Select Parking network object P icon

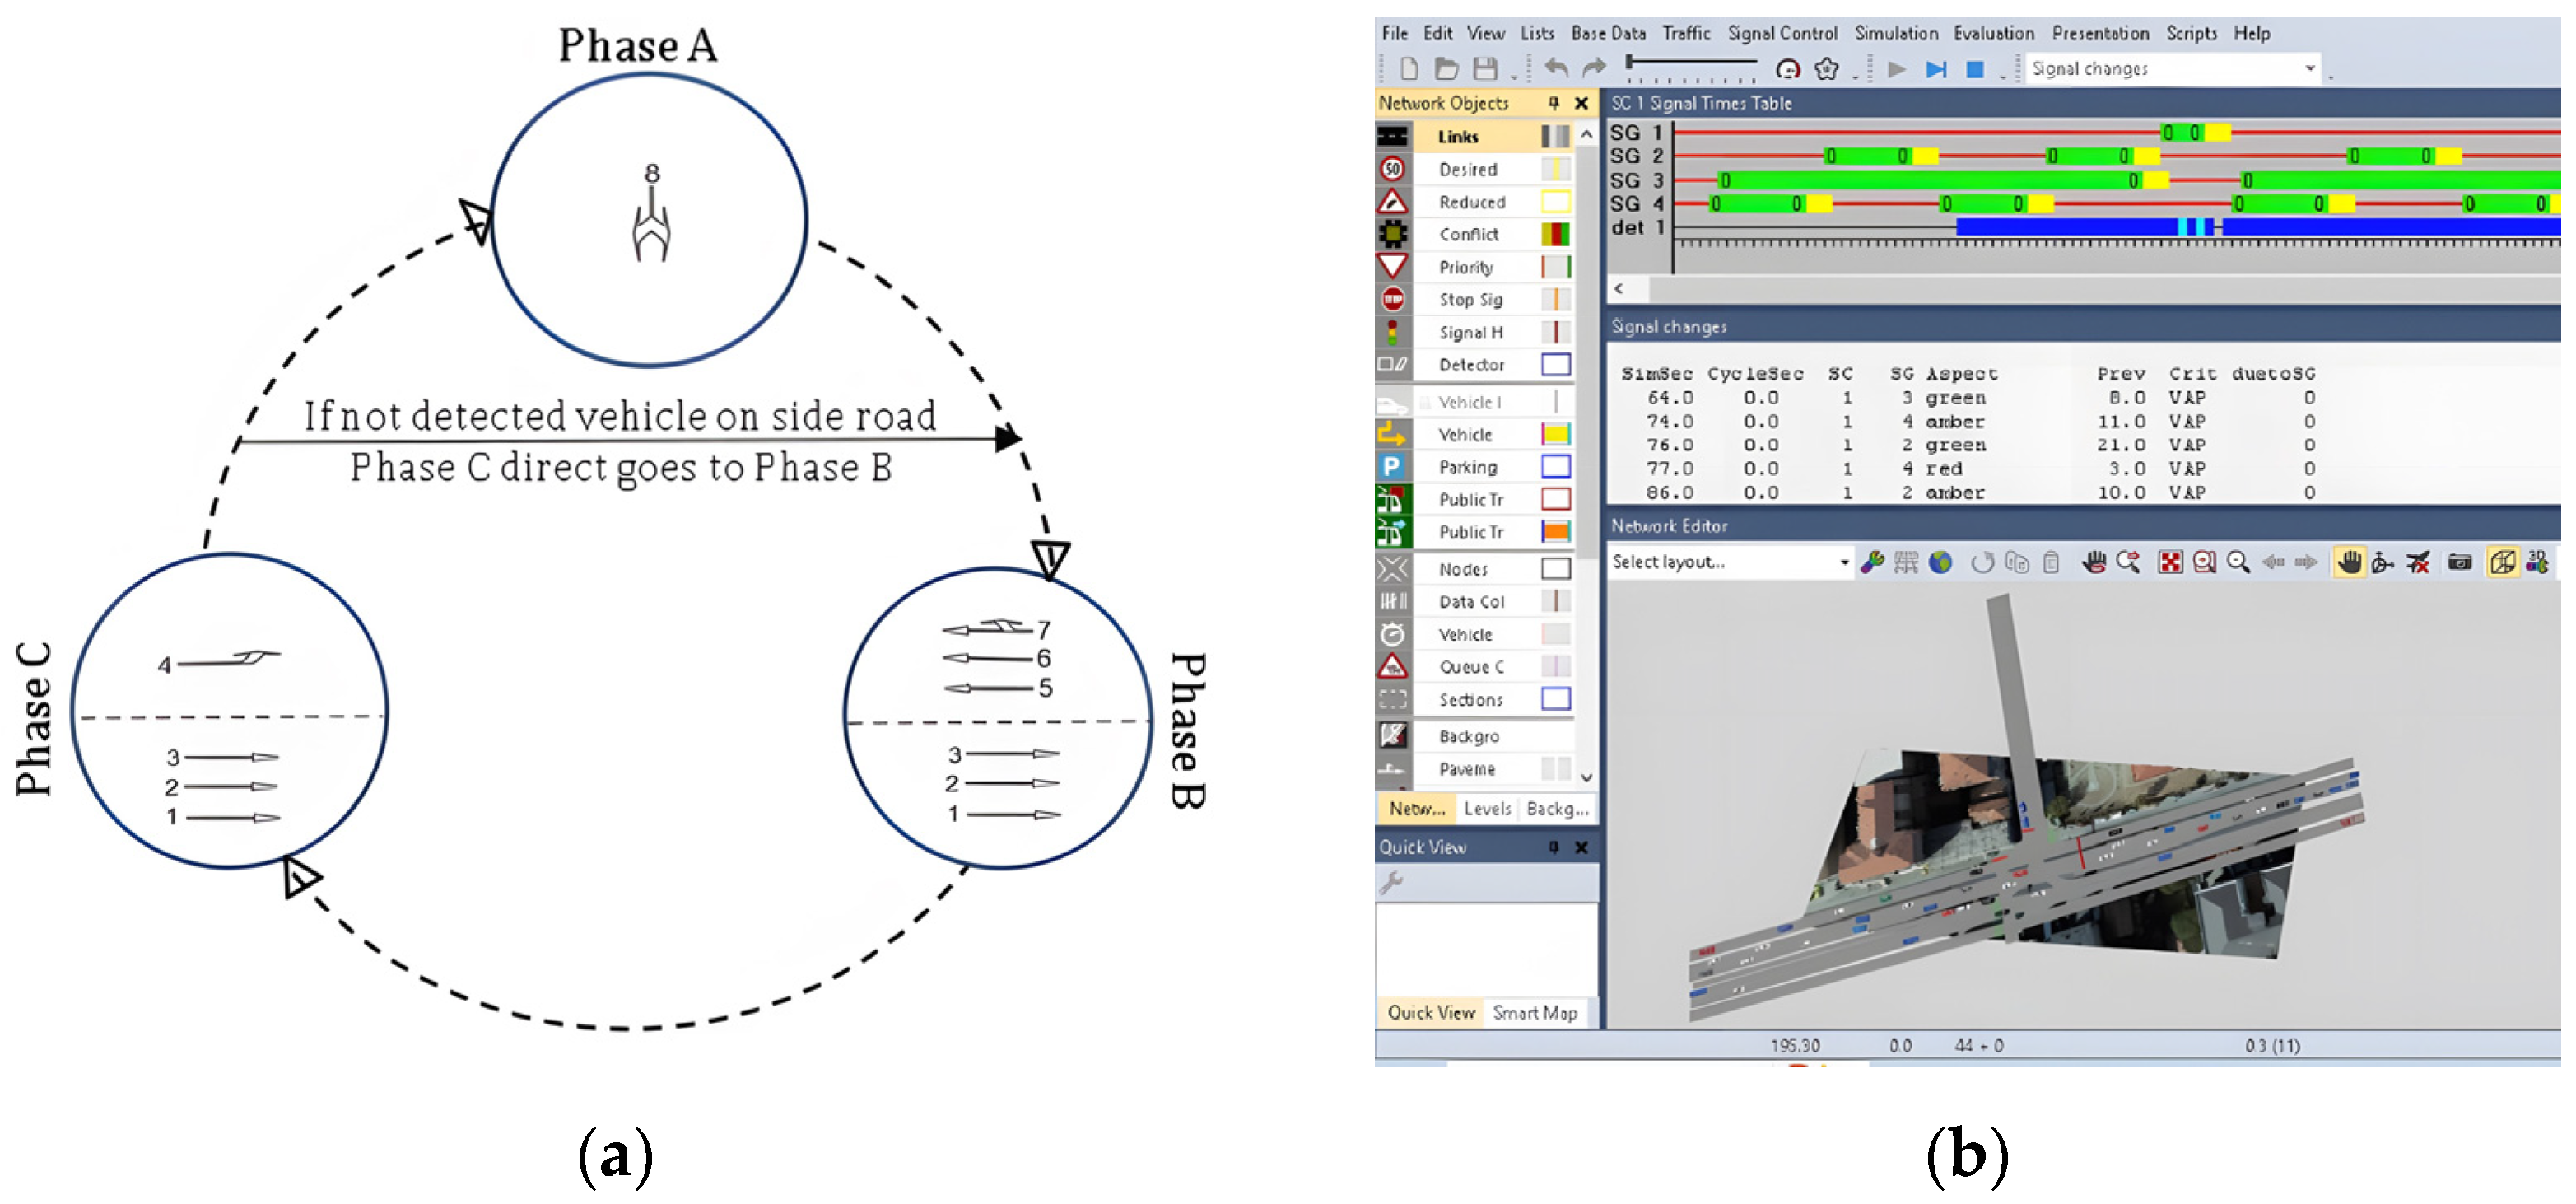coord(1392,467)
